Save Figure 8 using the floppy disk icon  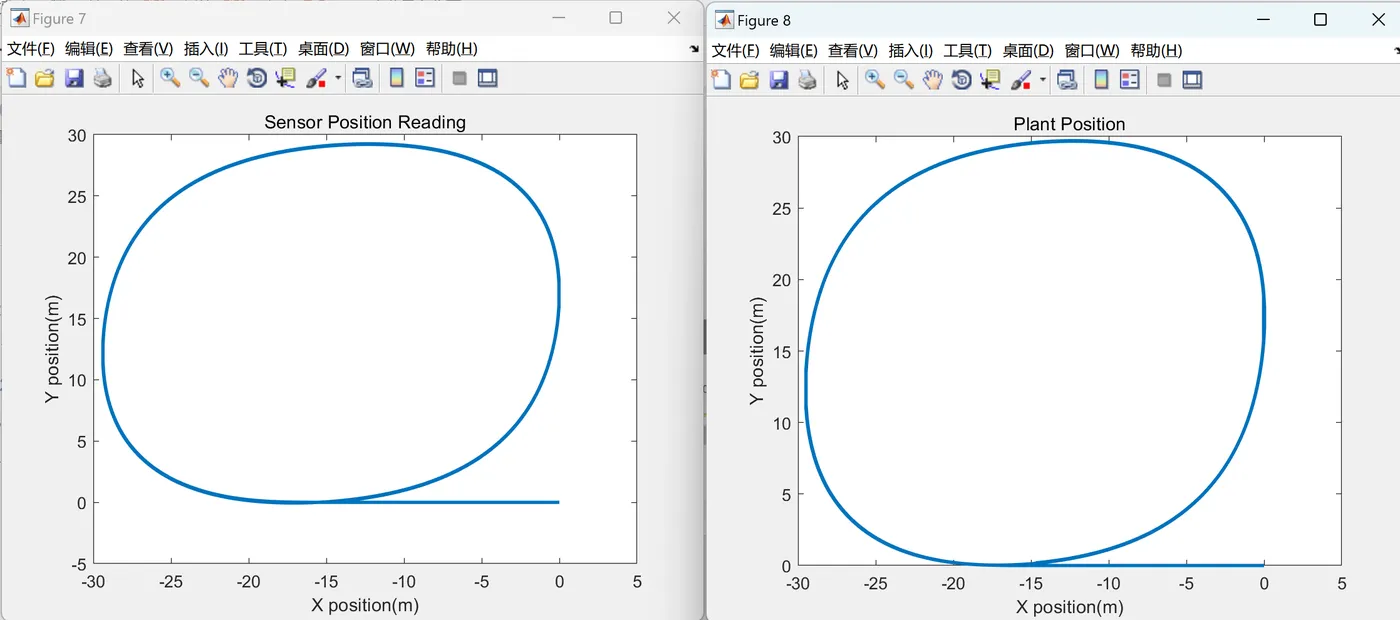click(778, 80)
